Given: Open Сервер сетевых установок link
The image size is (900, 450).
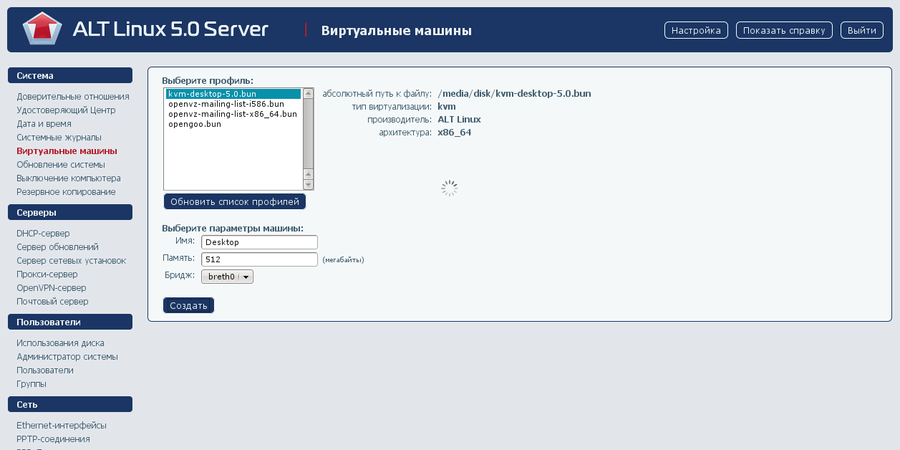Looking at the screenshot, I should coord(71,261).
